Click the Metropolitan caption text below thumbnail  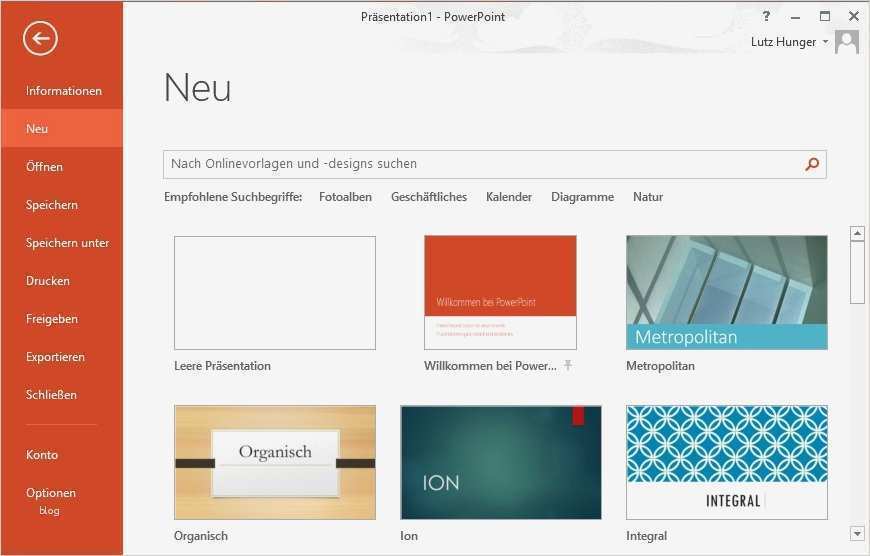pos(660,366)
